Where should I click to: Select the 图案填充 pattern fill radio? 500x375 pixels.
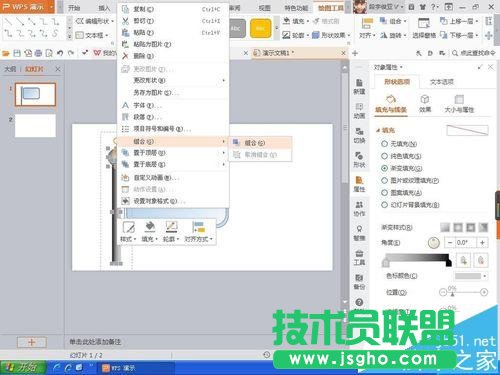pyautogui.click(x=384, y=193)
